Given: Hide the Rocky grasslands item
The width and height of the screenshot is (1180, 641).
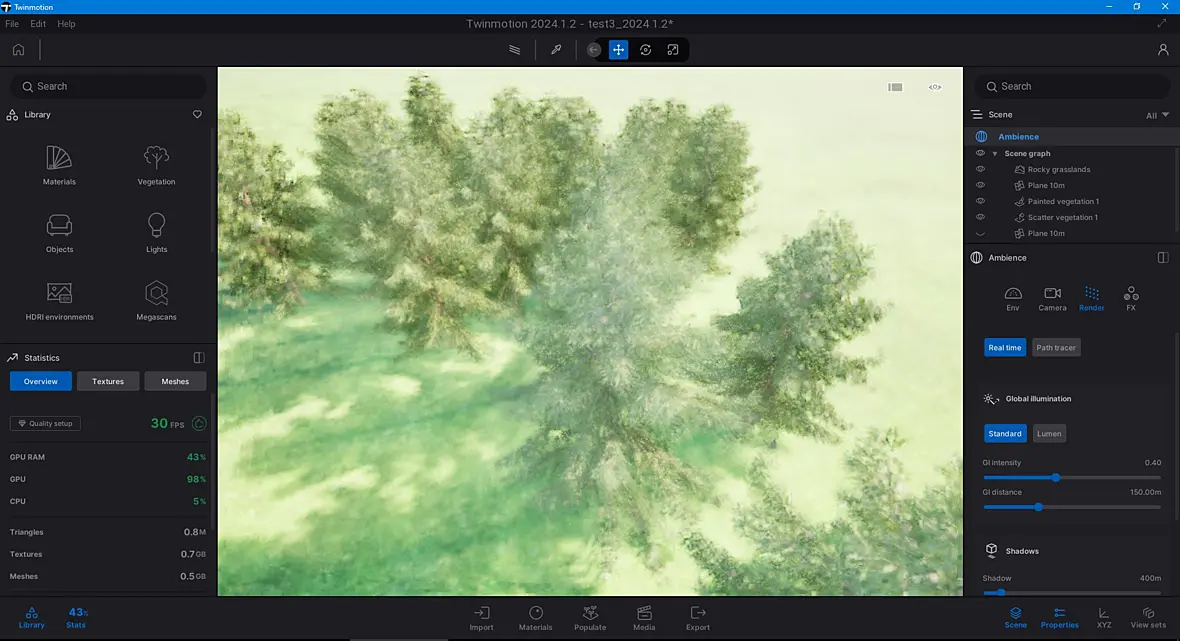Looking at the screenshot, I should click(x=980, y=169).
